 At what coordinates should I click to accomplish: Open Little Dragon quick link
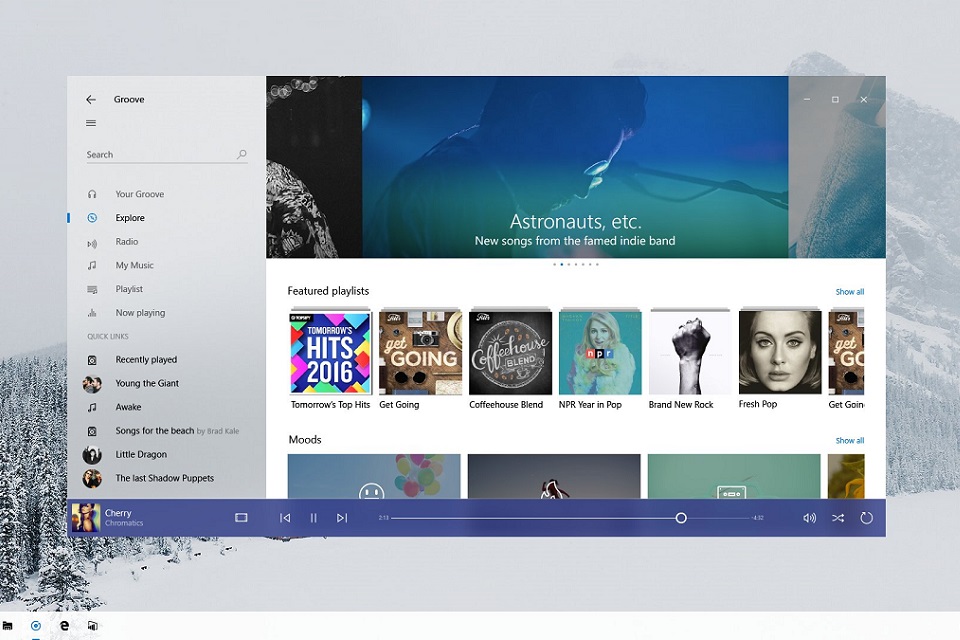click(x=141, y=454)
